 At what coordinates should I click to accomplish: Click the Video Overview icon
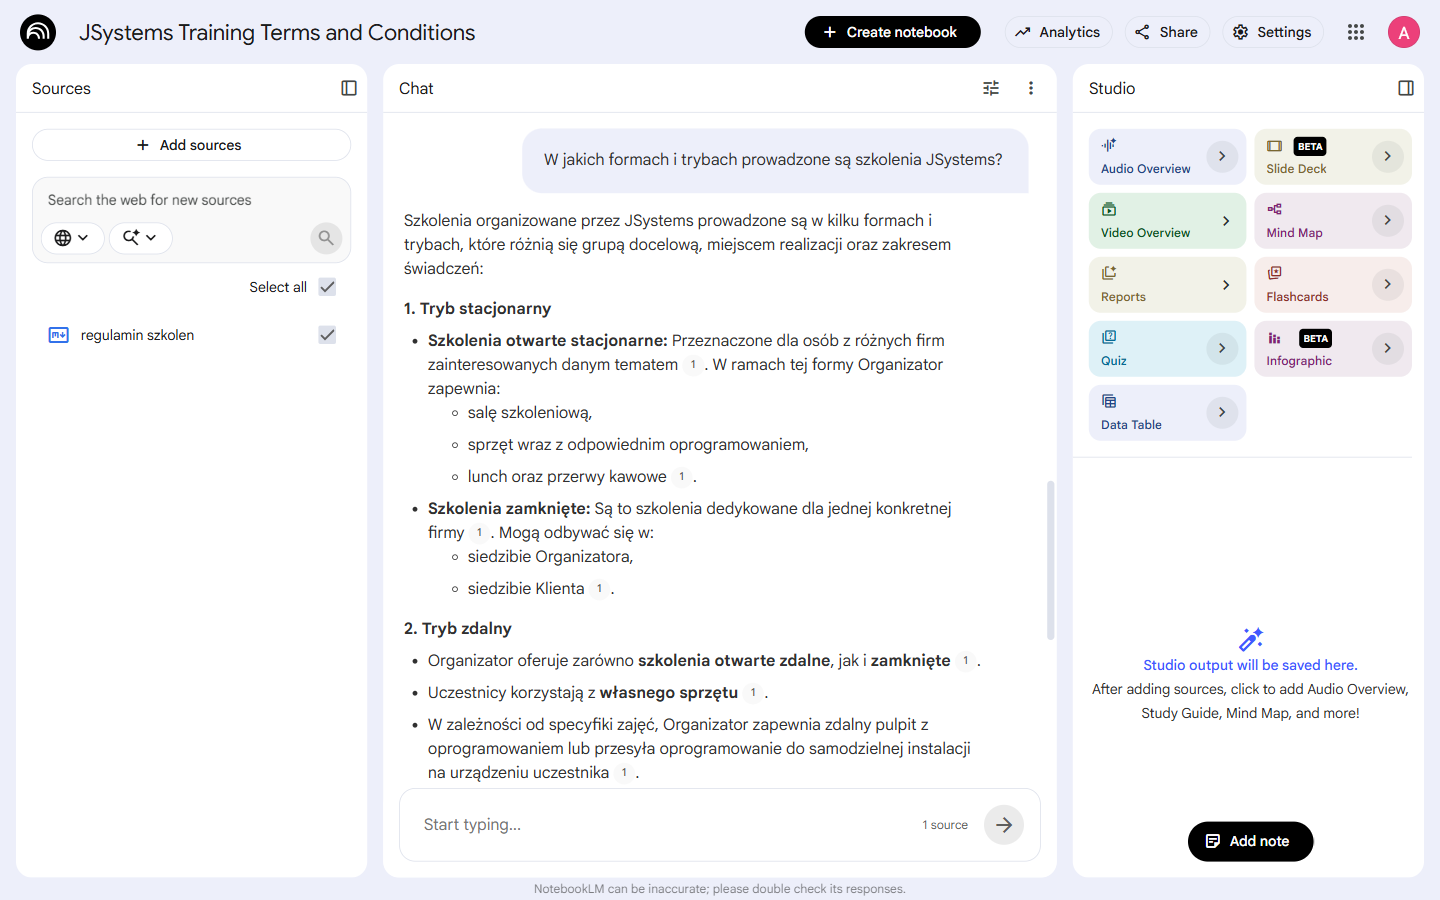click(1109, 209)
